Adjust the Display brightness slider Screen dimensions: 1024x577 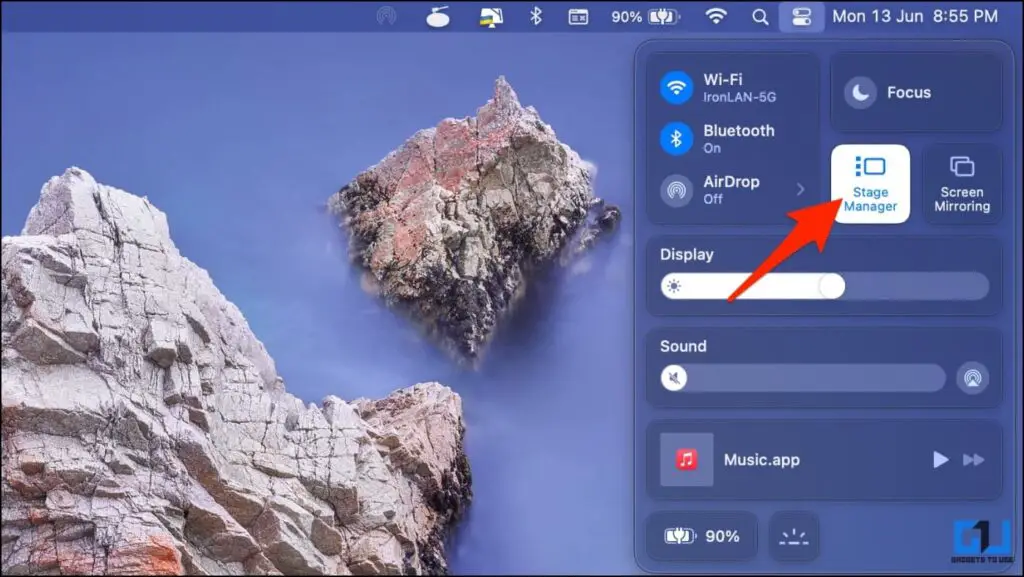click(830, 287)
